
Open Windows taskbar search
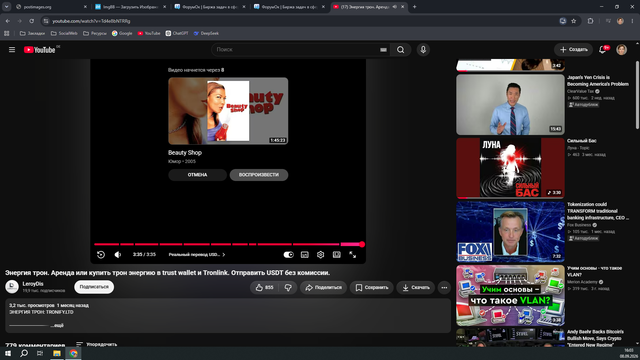pos(24,353)
